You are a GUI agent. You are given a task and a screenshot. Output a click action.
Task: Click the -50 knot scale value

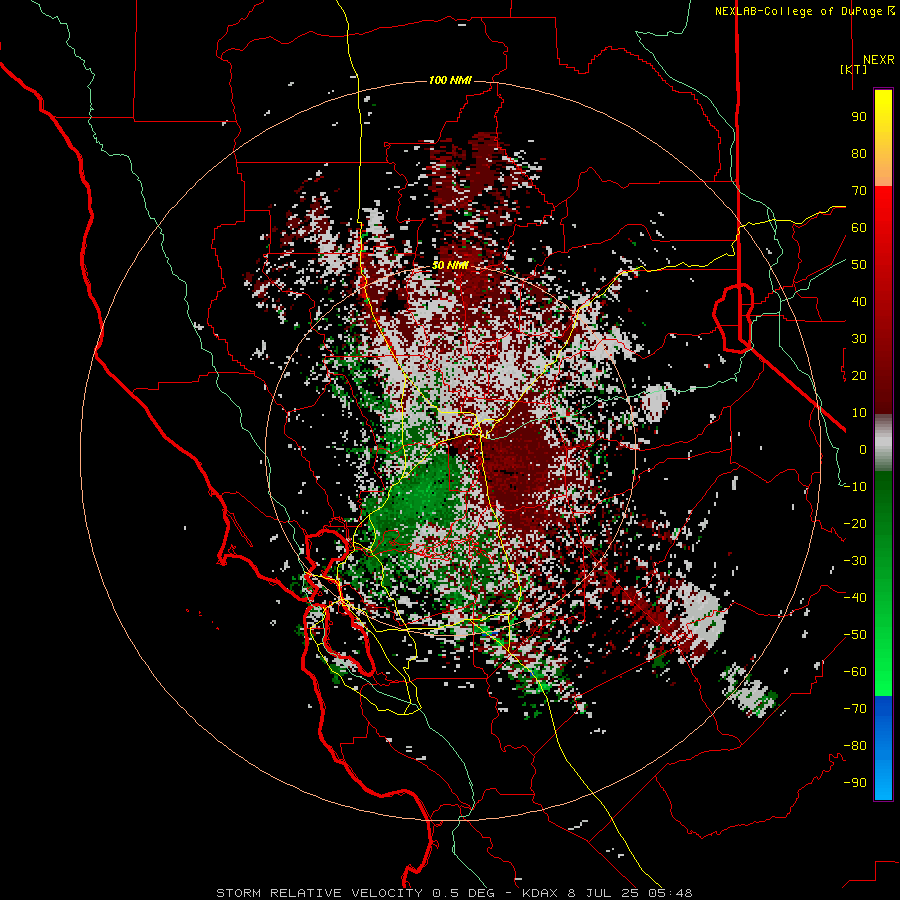855,635
